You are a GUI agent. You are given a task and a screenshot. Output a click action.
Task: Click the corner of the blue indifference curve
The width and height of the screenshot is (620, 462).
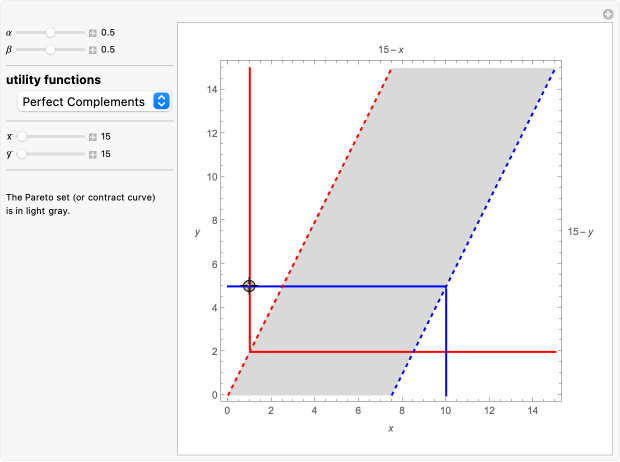coord(446,287)
